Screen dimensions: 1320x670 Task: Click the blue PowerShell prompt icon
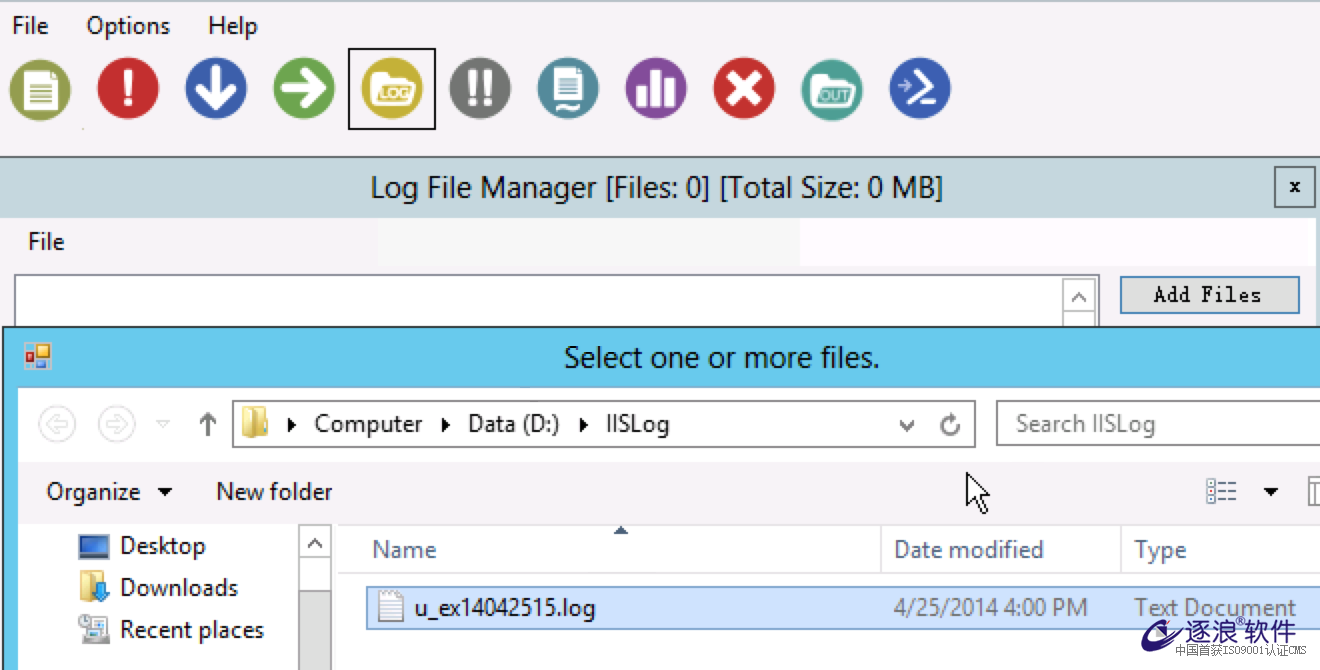919,88
